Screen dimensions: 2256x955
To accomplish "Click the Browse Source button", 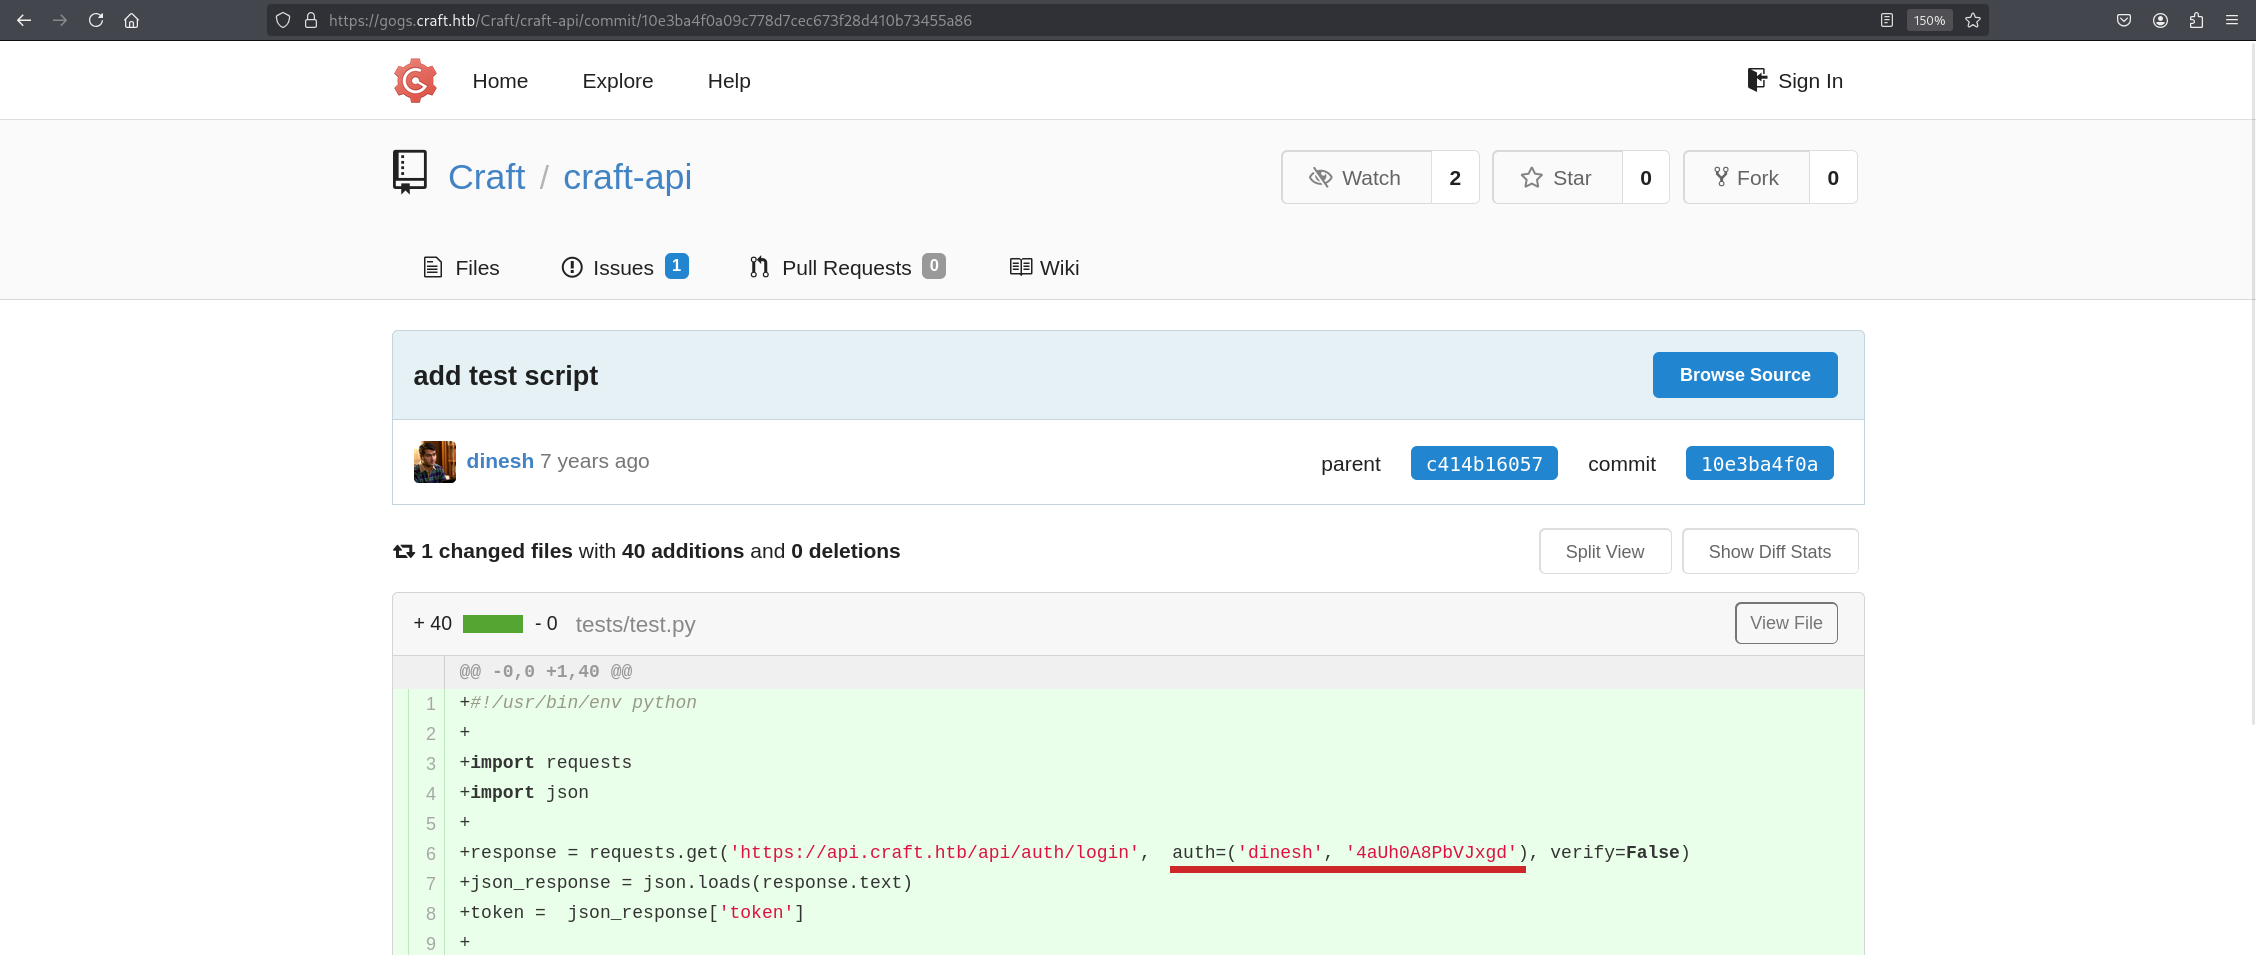I will [x=1744, y=375].
